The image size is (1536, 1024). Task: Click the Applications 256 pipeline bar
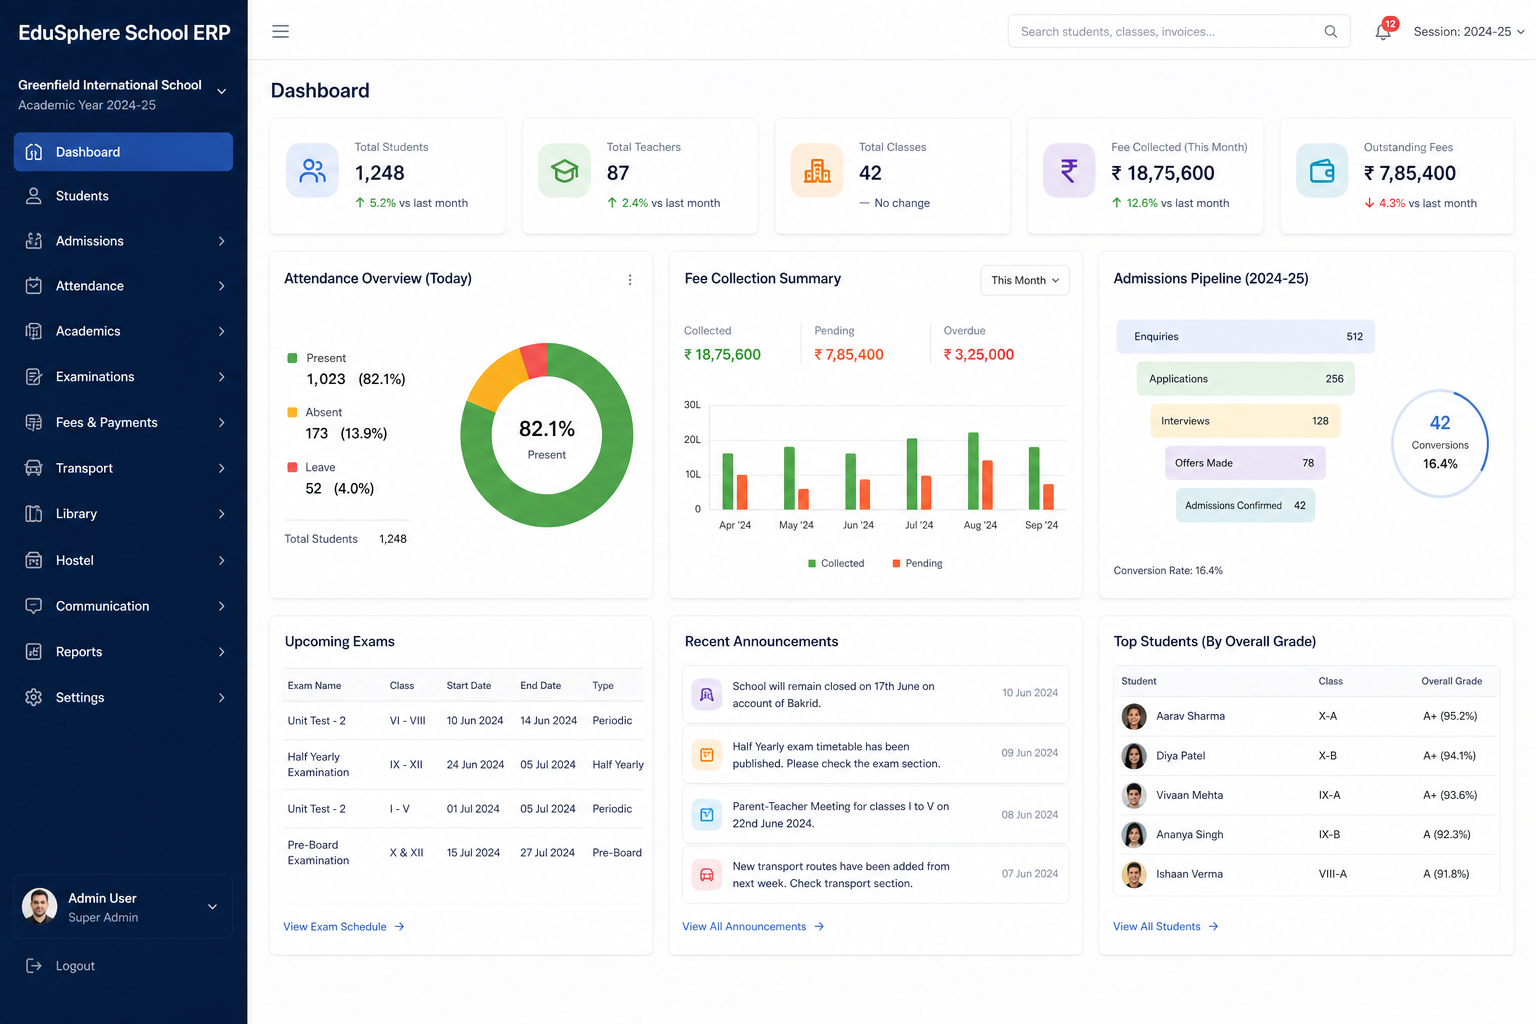pyautogui.click(x=1246, y=379)
